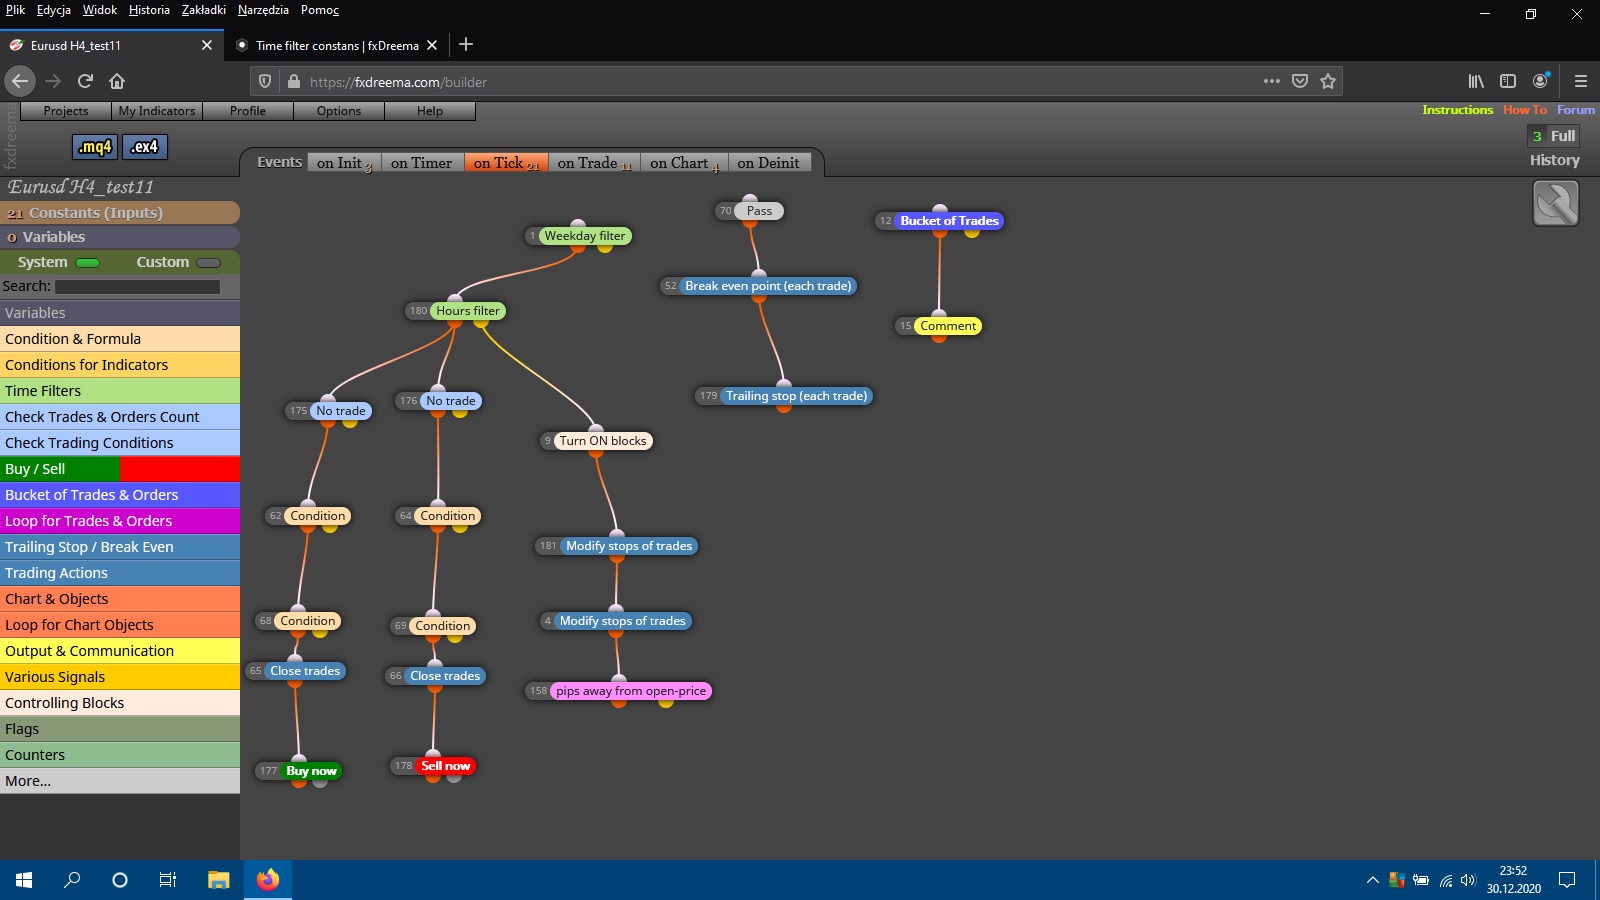Reload the page with the refresh icon

click(85, 81)
